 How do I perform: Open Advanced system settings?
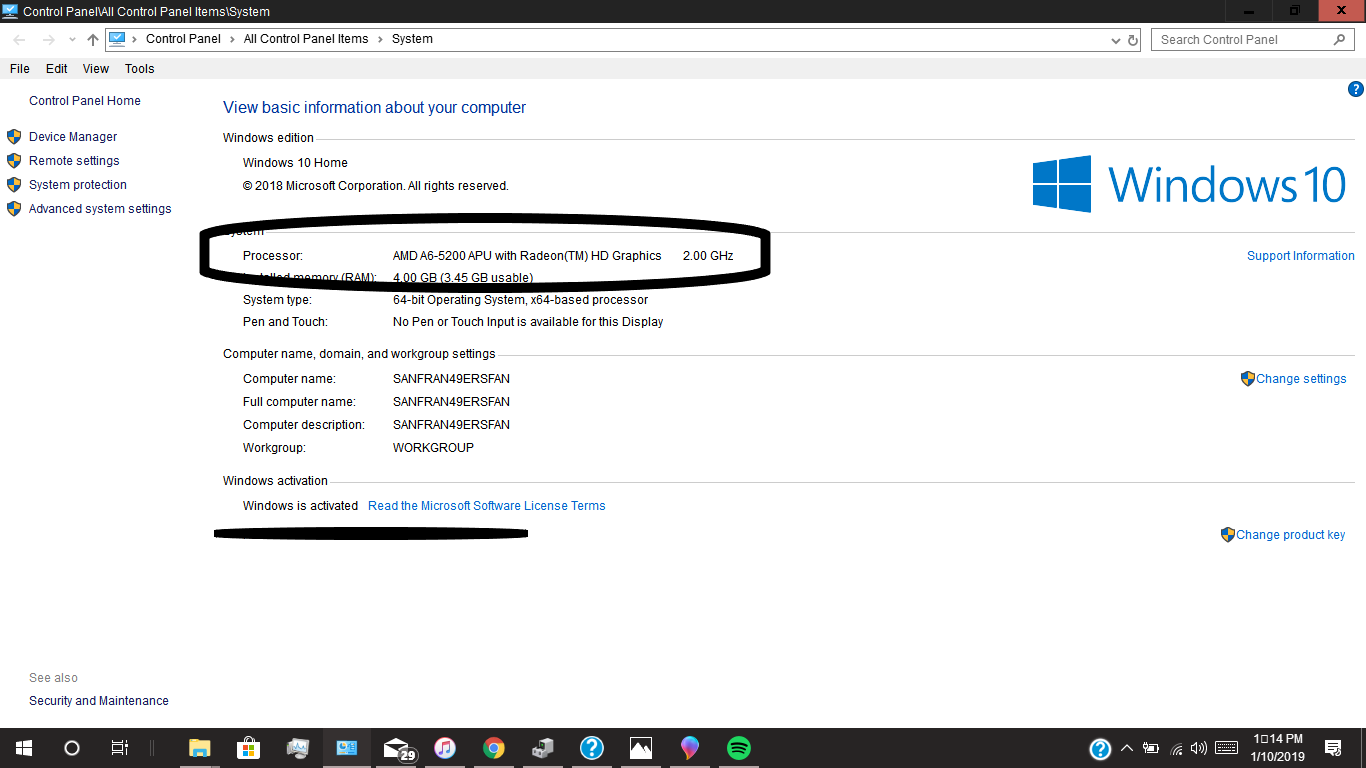[100, 209]
